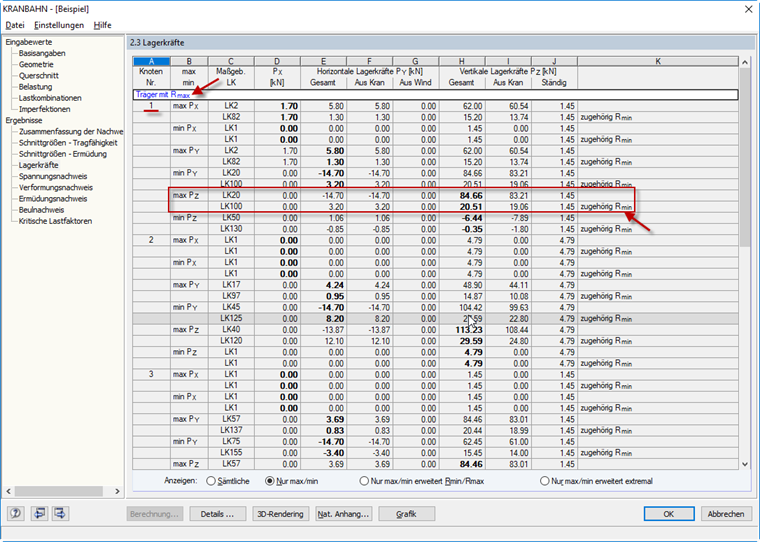Open Basisangaben in the navigator
The image size is (760, 542).
pyautogui.click(x=42, y=53)
